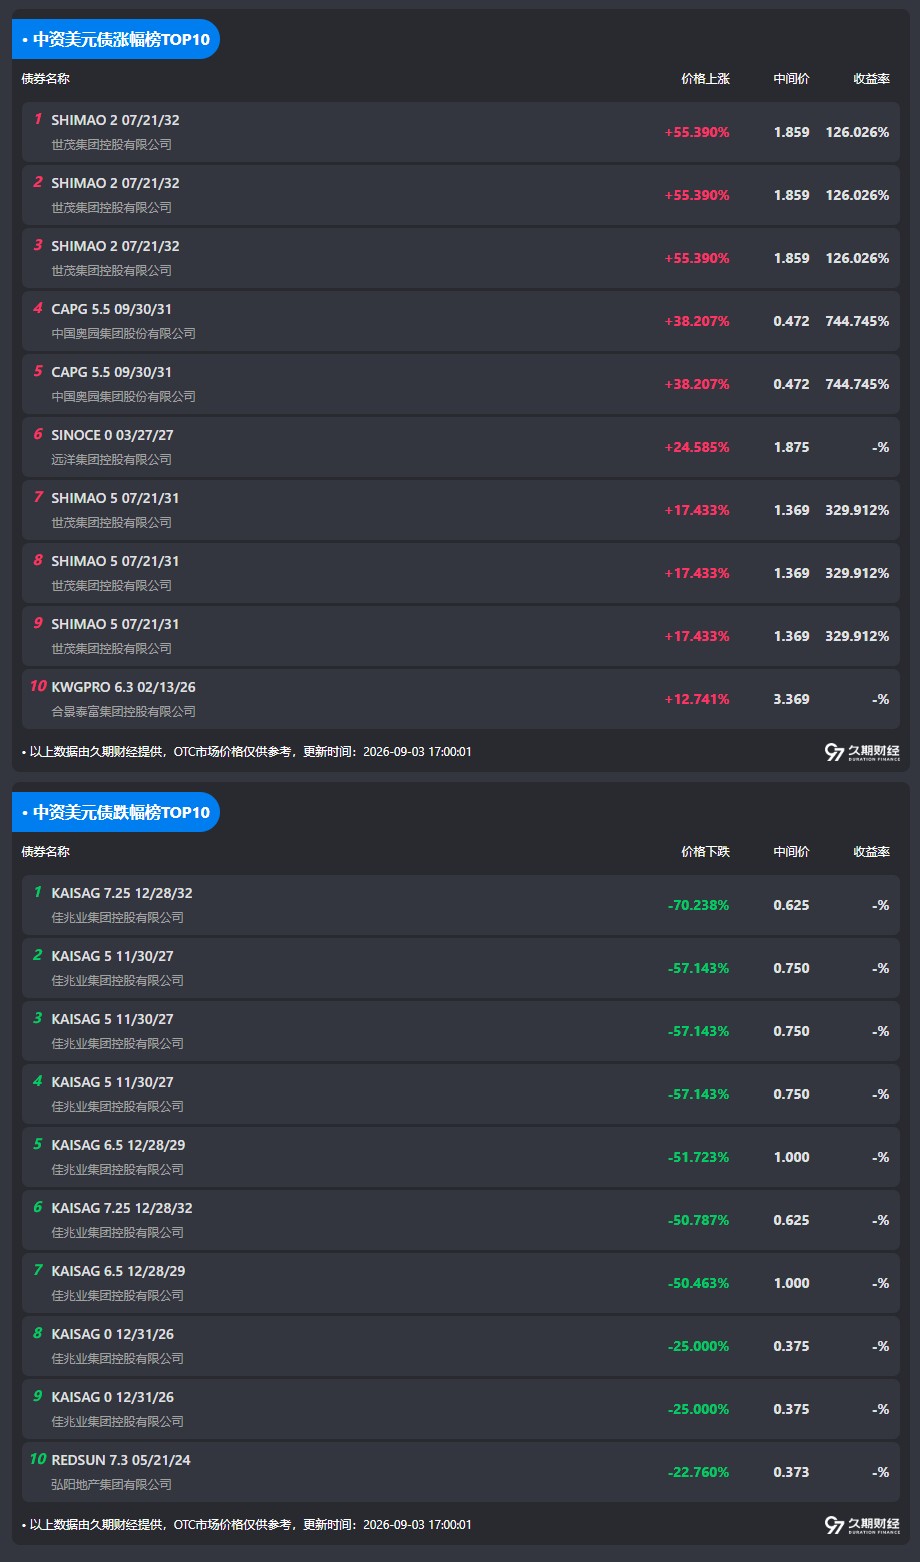Screen dimensions: 920x1562
Task: Click the +12.741% price rise value
Action: click(x=697, y=699)
